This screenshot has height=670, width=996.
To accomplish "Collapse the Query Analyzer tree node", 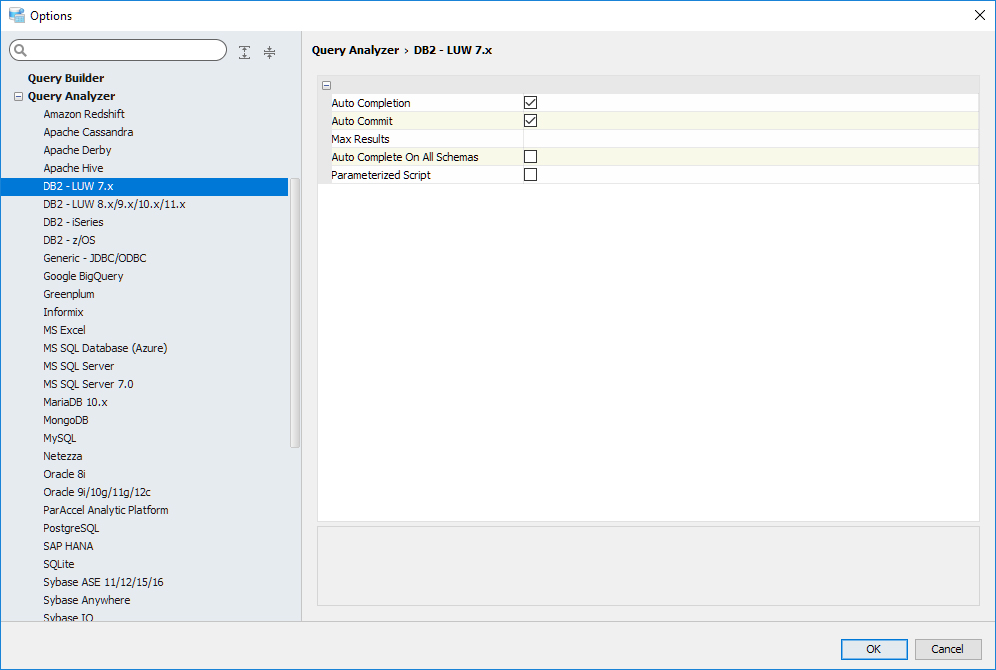I will coord(18,97).
